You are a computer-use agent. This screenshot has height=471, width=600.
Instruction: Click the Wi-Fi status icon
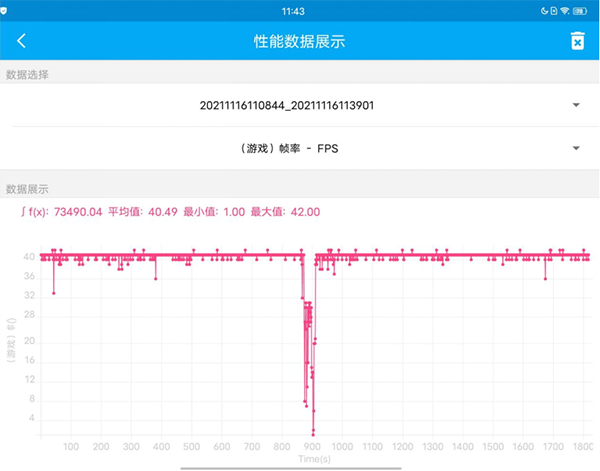[564, 9]
